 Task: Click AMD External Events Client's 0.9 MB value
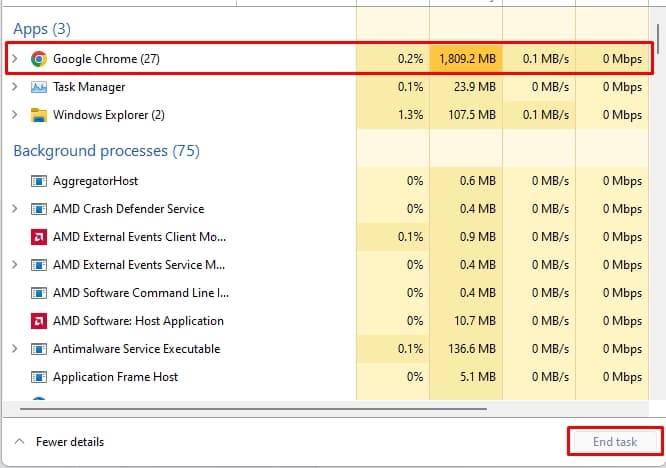pos(478,237)
